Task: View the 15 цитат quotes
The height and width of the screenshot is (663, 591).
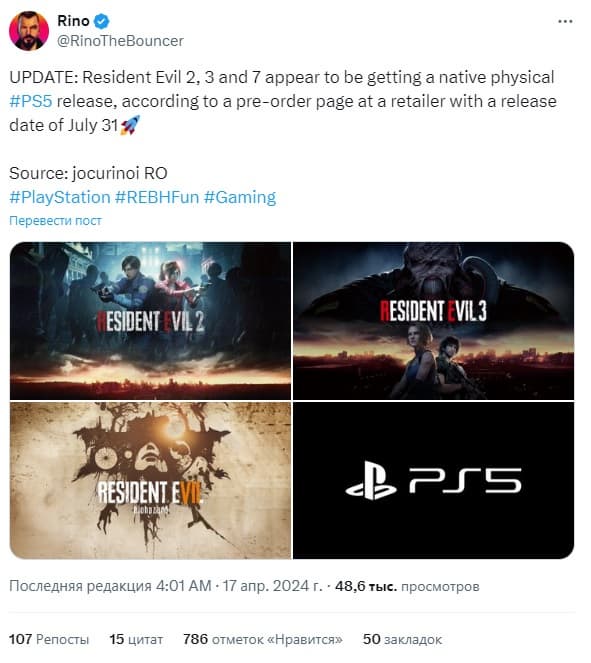Action: click(136, 639)
